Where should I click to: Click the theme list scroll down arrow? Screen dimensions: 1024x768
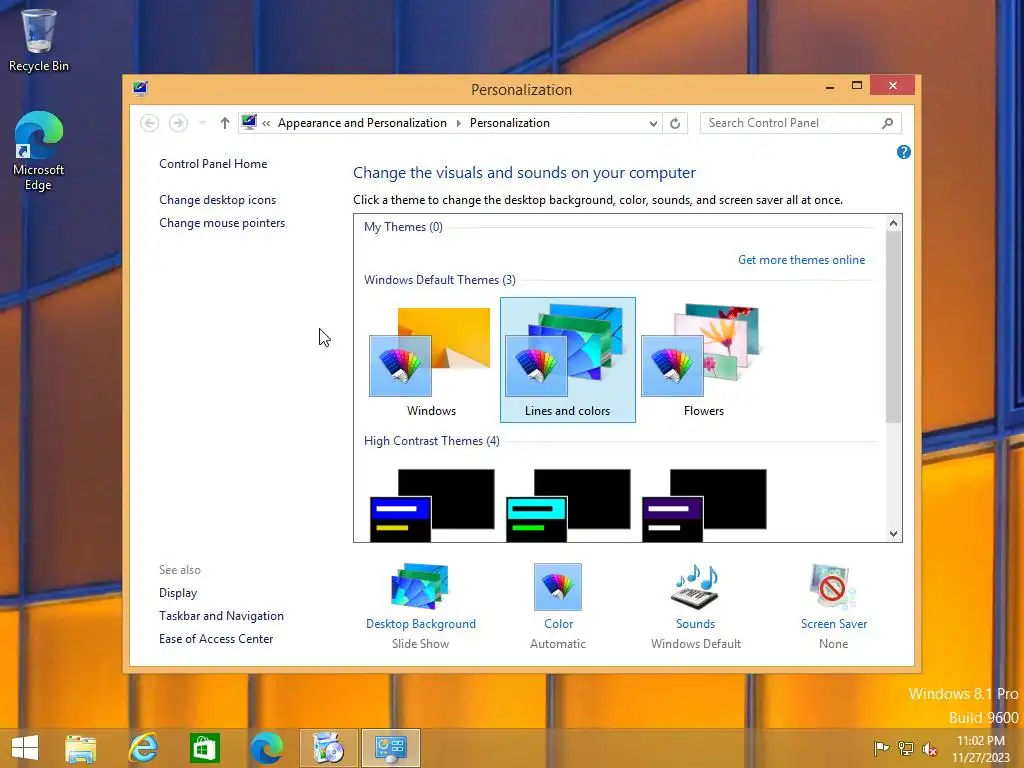coord(893,534)
